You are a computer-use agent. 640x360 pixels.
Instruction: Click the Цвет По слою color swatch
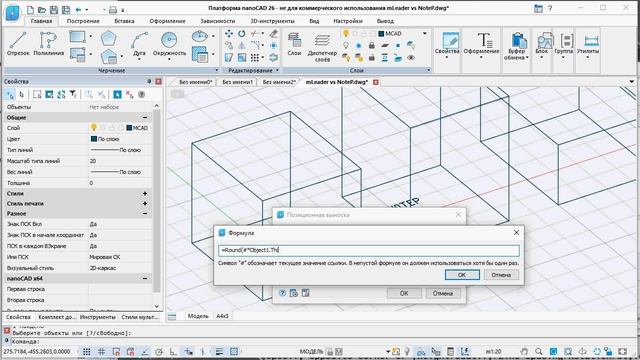93,139
